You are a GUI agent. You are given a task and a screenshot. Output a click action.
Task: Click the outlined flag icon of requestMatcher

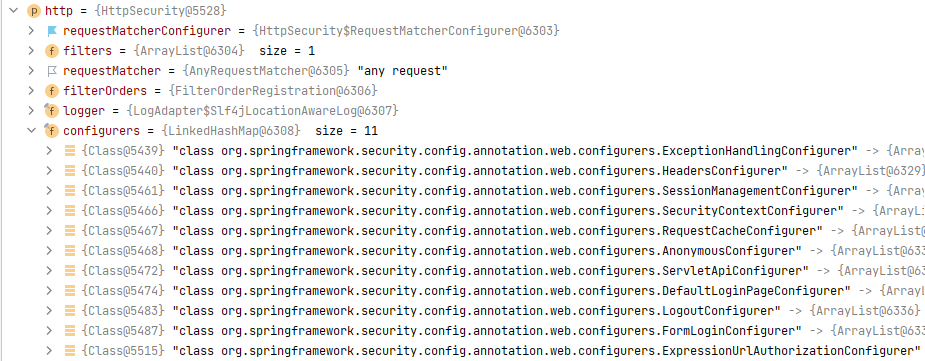[x=52, y=71]
